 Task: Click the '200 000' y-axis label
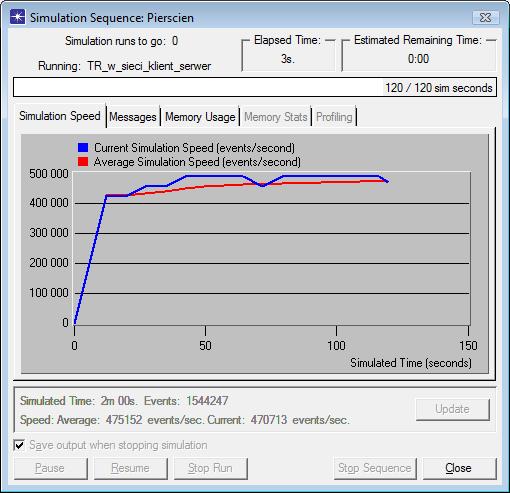pyautogui.click(x=49, y=263)
